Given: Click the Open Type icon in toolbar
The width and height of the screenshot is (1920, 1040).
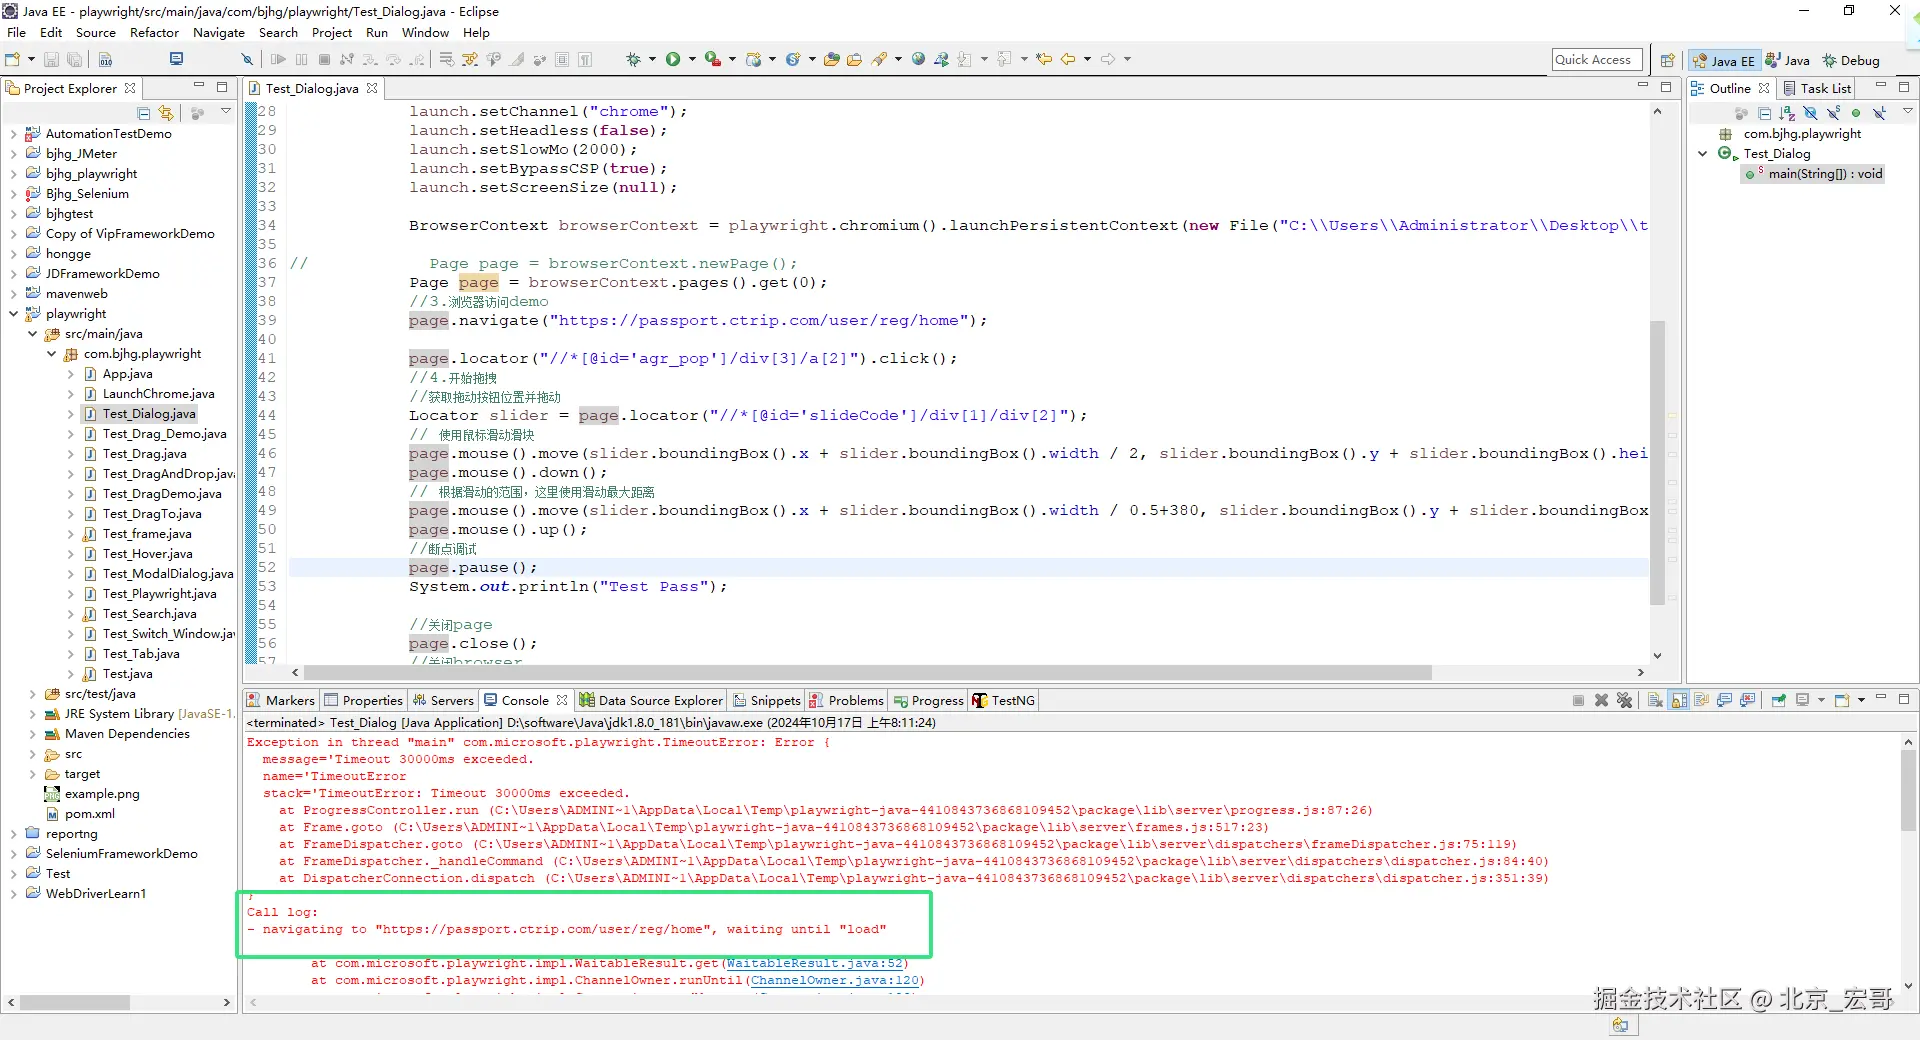Looking at the screenshot, I should [x=832, y=60].
